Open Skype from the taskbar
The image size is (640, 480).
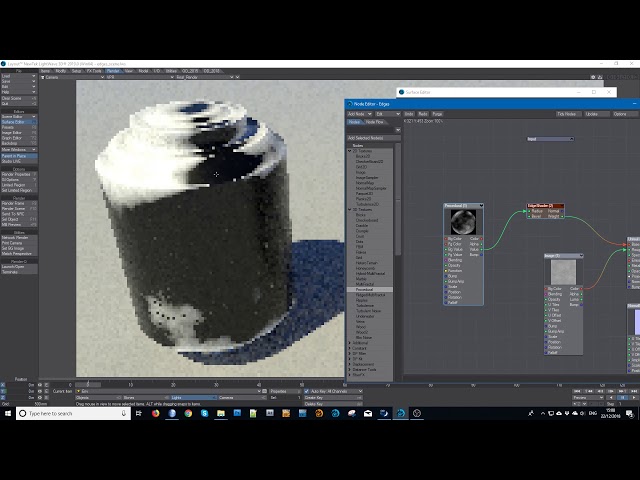[x=204, y=413]
